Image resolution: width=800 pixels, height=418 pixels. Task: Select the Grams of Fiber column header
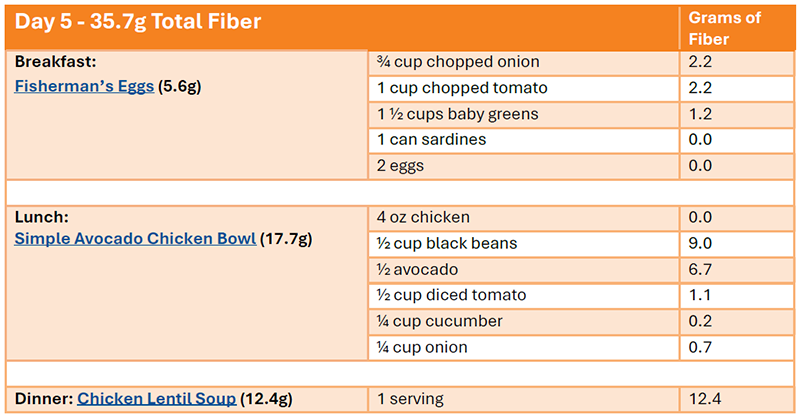(724, 27)
